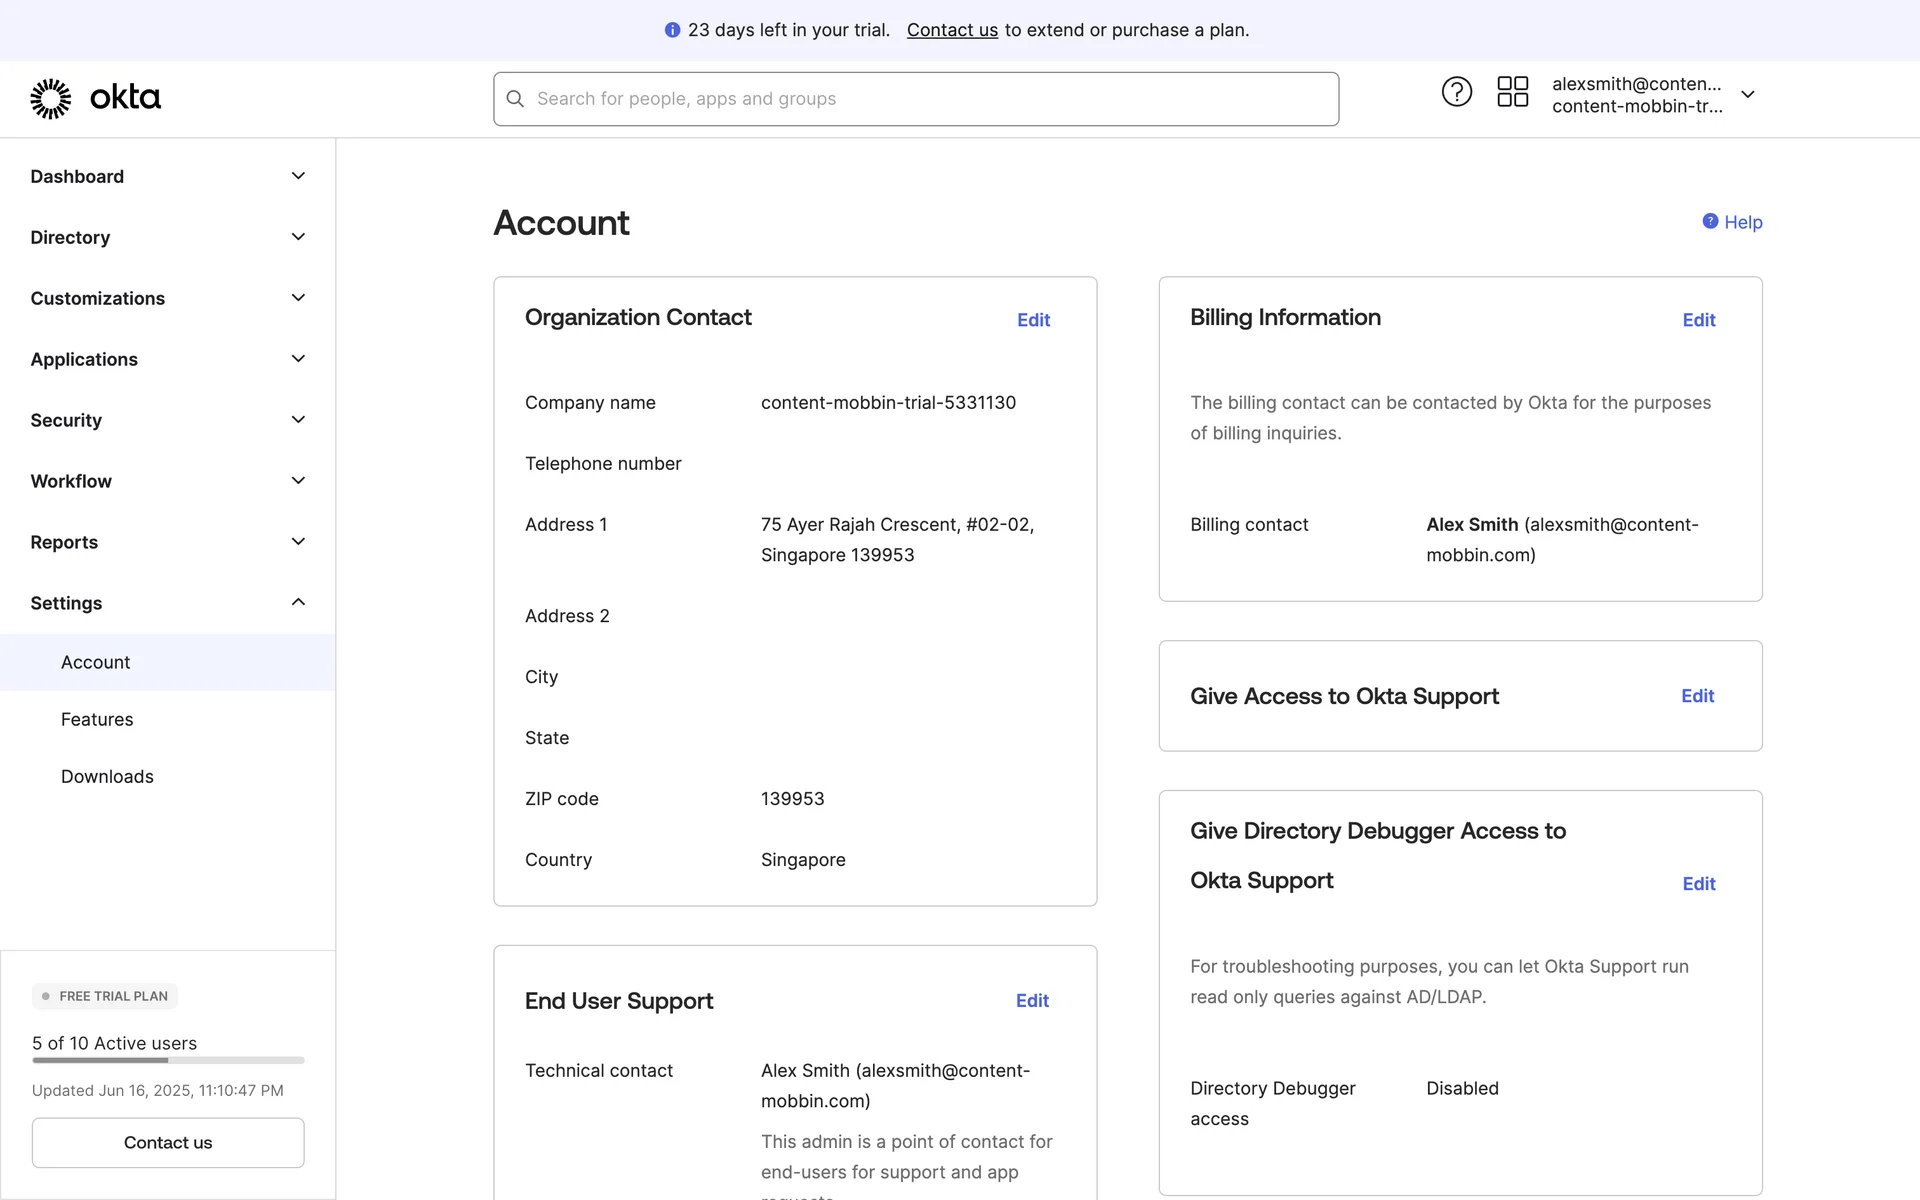Select the Account sidebar item
The image size is (1920, 1200).
point(96,662)
